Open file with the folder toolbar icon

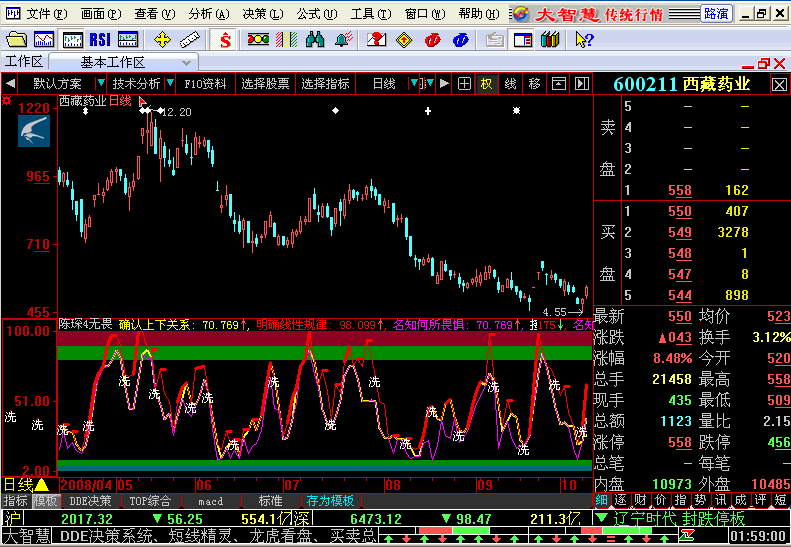17,39
